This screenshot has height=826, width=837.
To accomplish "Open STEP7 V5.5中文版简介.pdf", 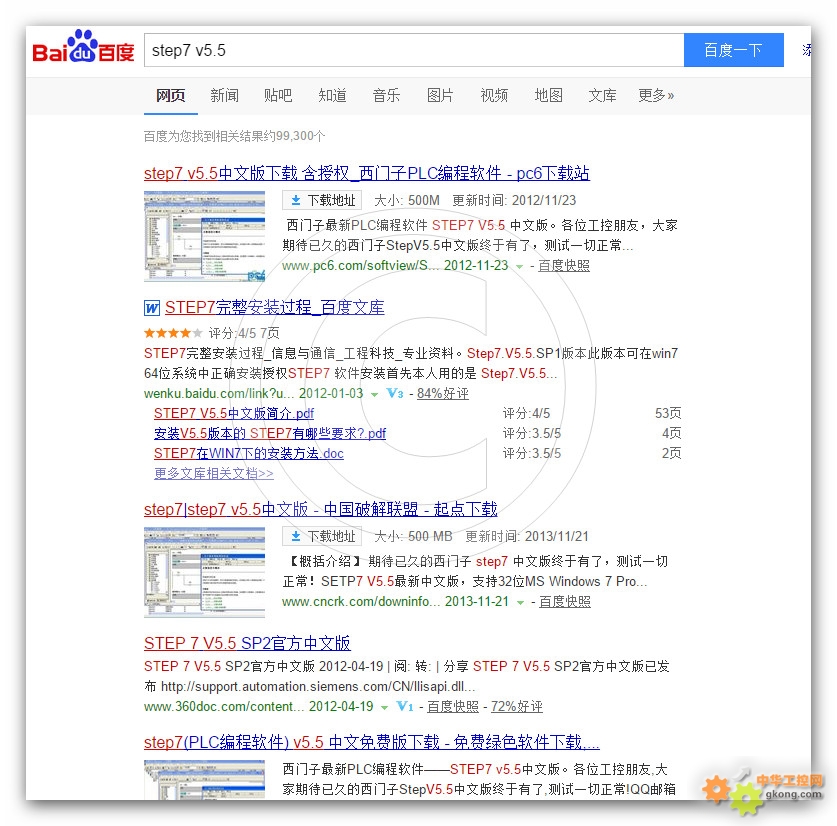I will point(234,413).
